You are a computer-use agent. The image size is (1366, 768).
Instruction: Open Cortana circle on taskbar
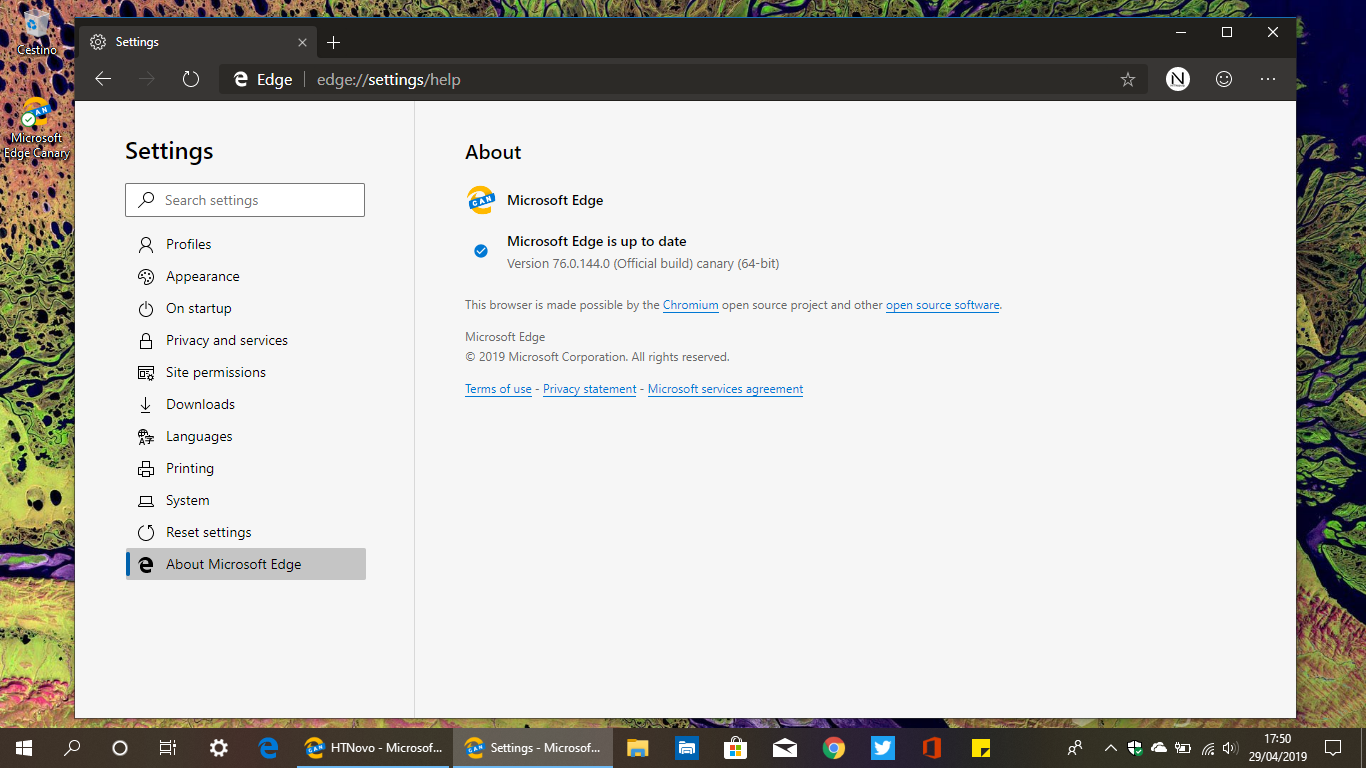click(x=120, y=747)
